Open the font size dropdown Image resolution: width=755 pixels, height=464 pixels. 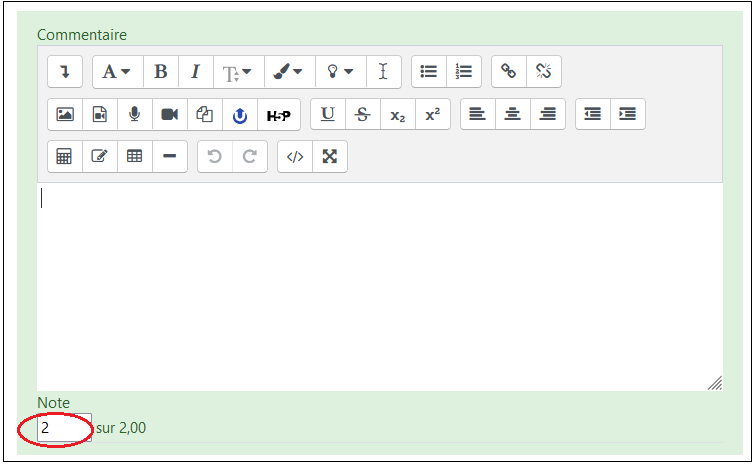pyautogui.click(x=237, y=72)
